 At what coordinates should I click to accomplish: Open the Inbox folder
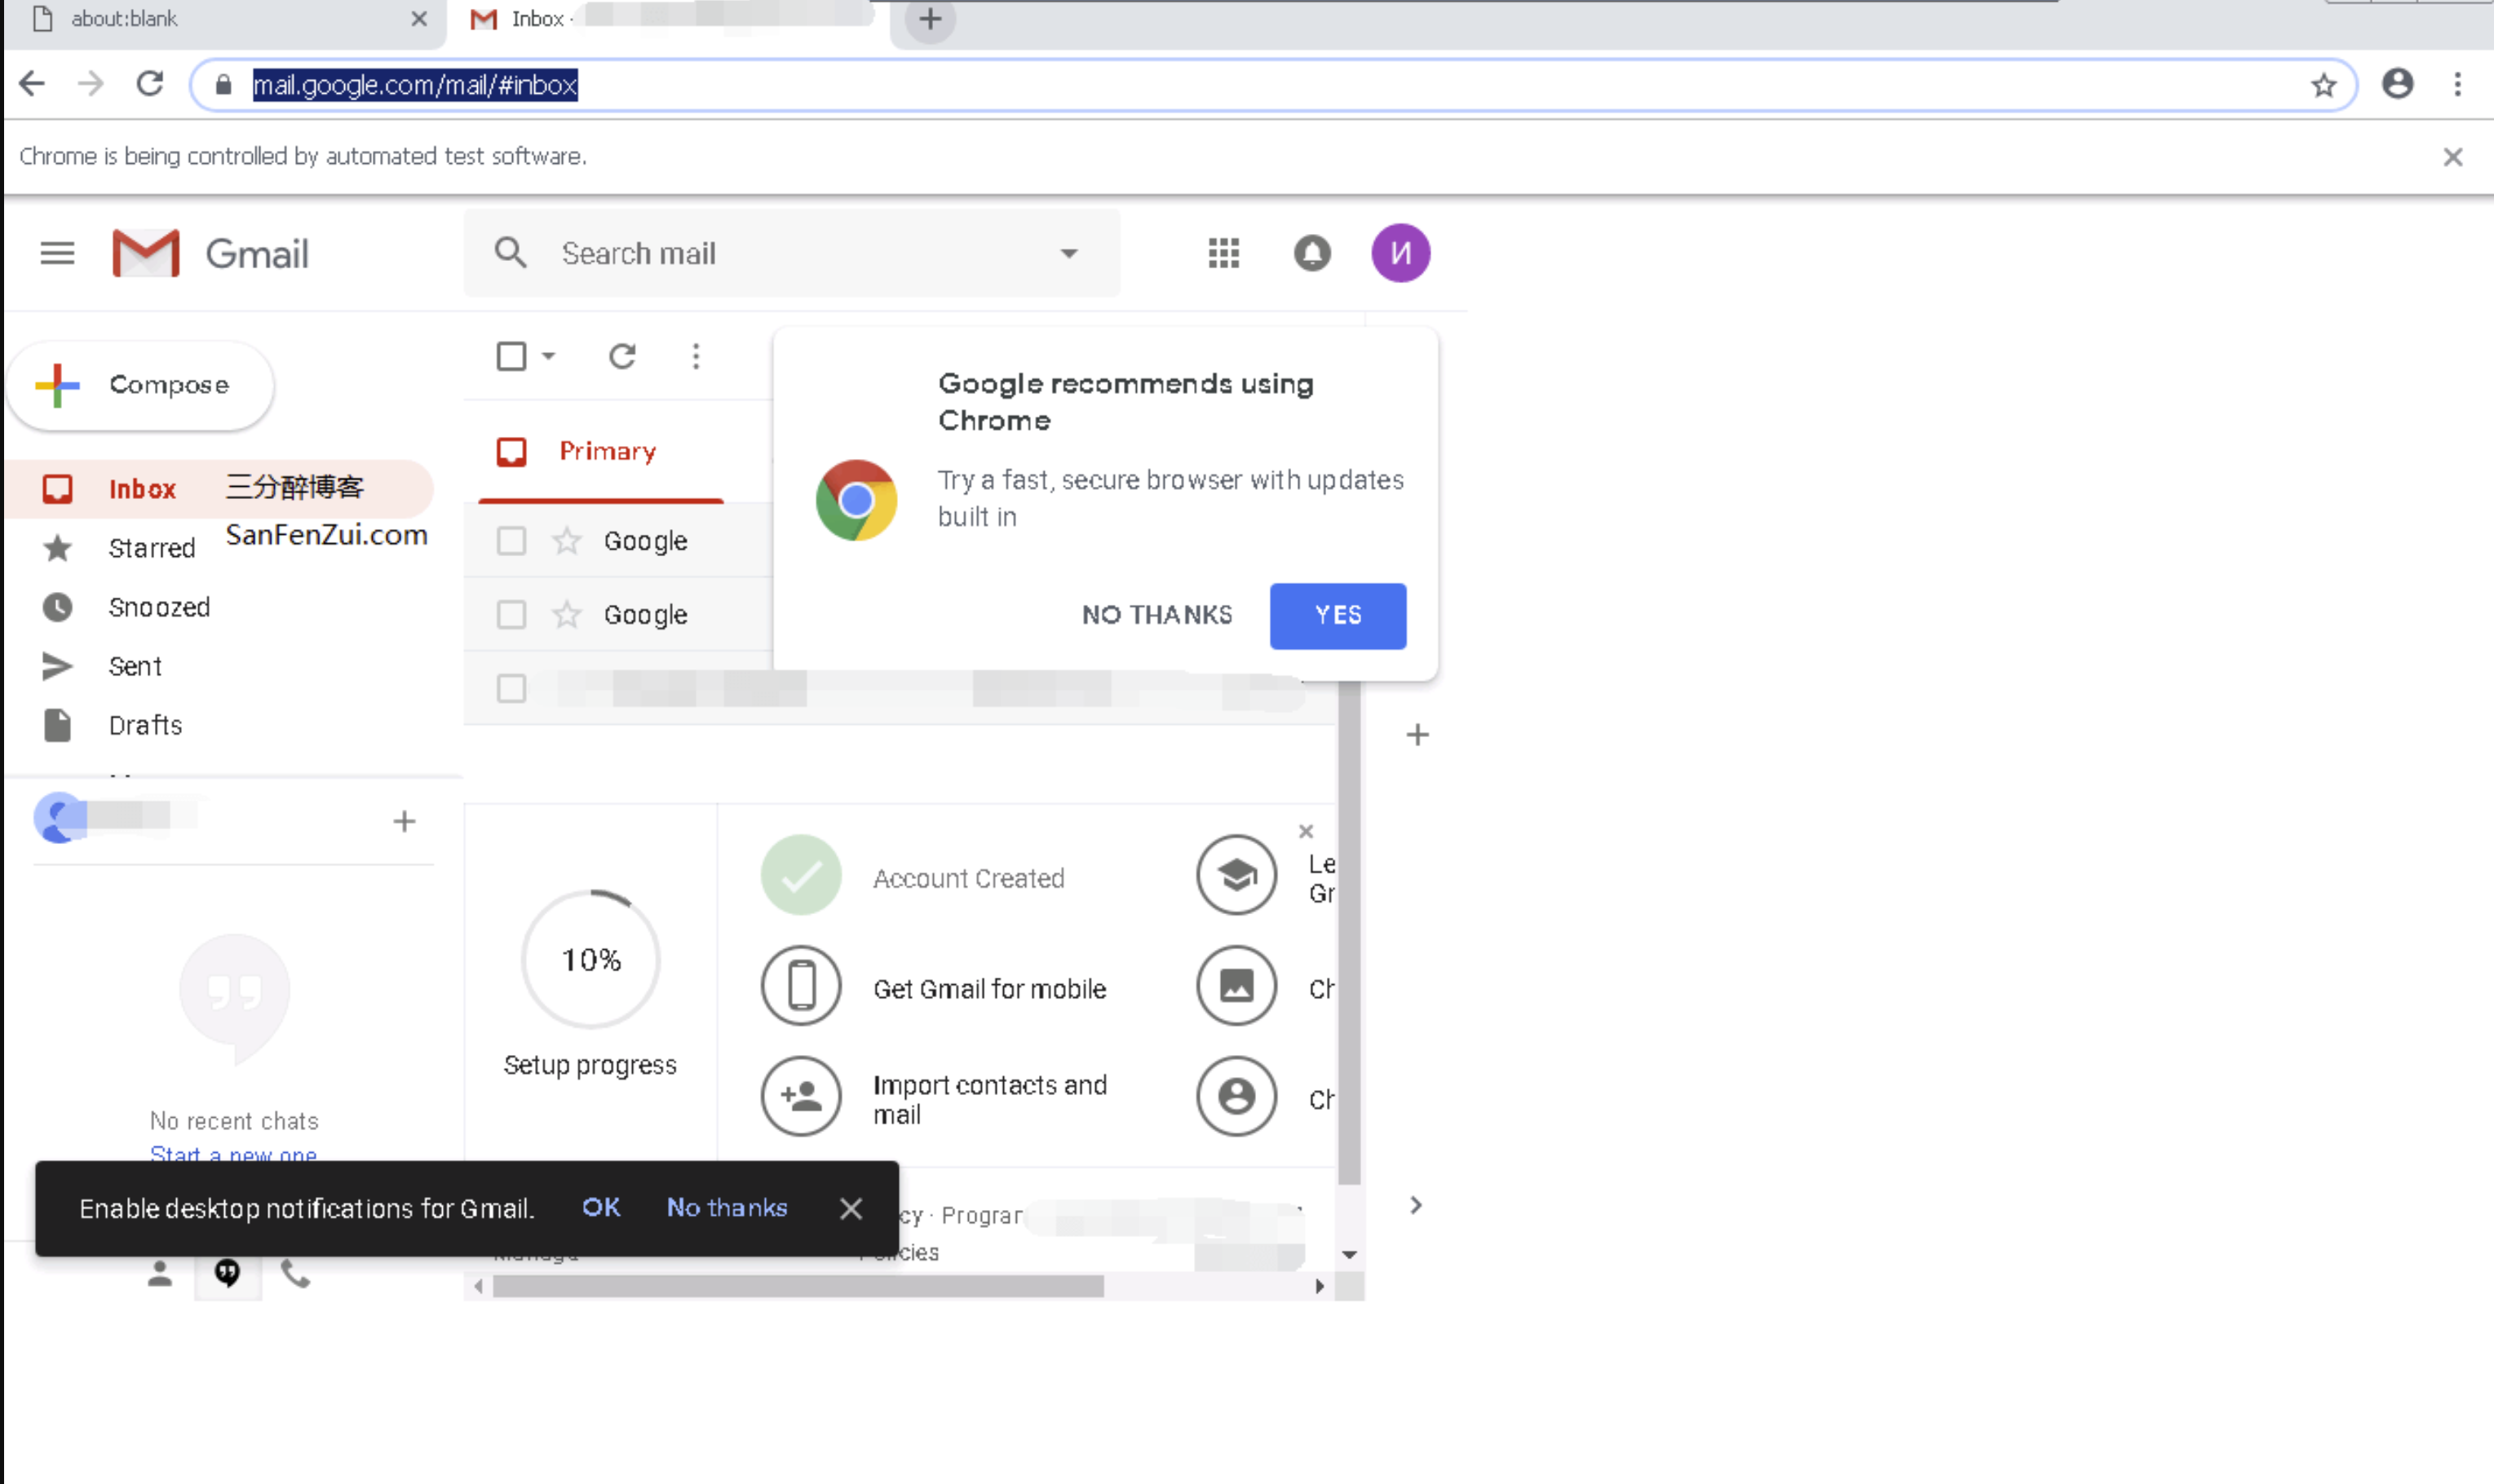220,489
